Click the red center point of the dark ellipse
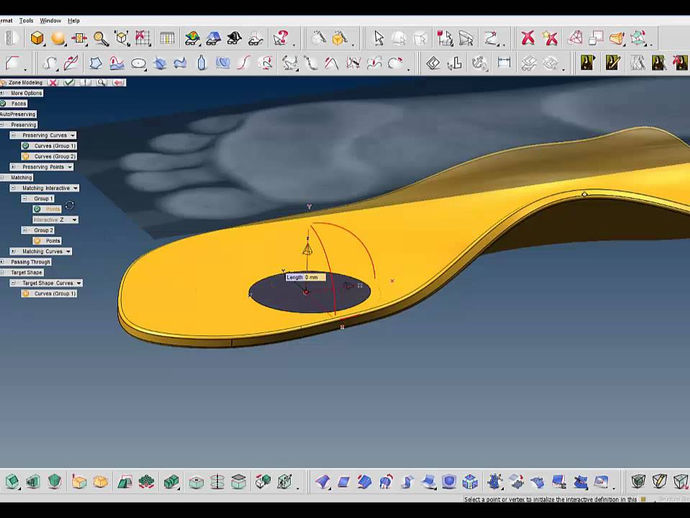The height and width of the screenshot is (518, 690). click(306, 292)
